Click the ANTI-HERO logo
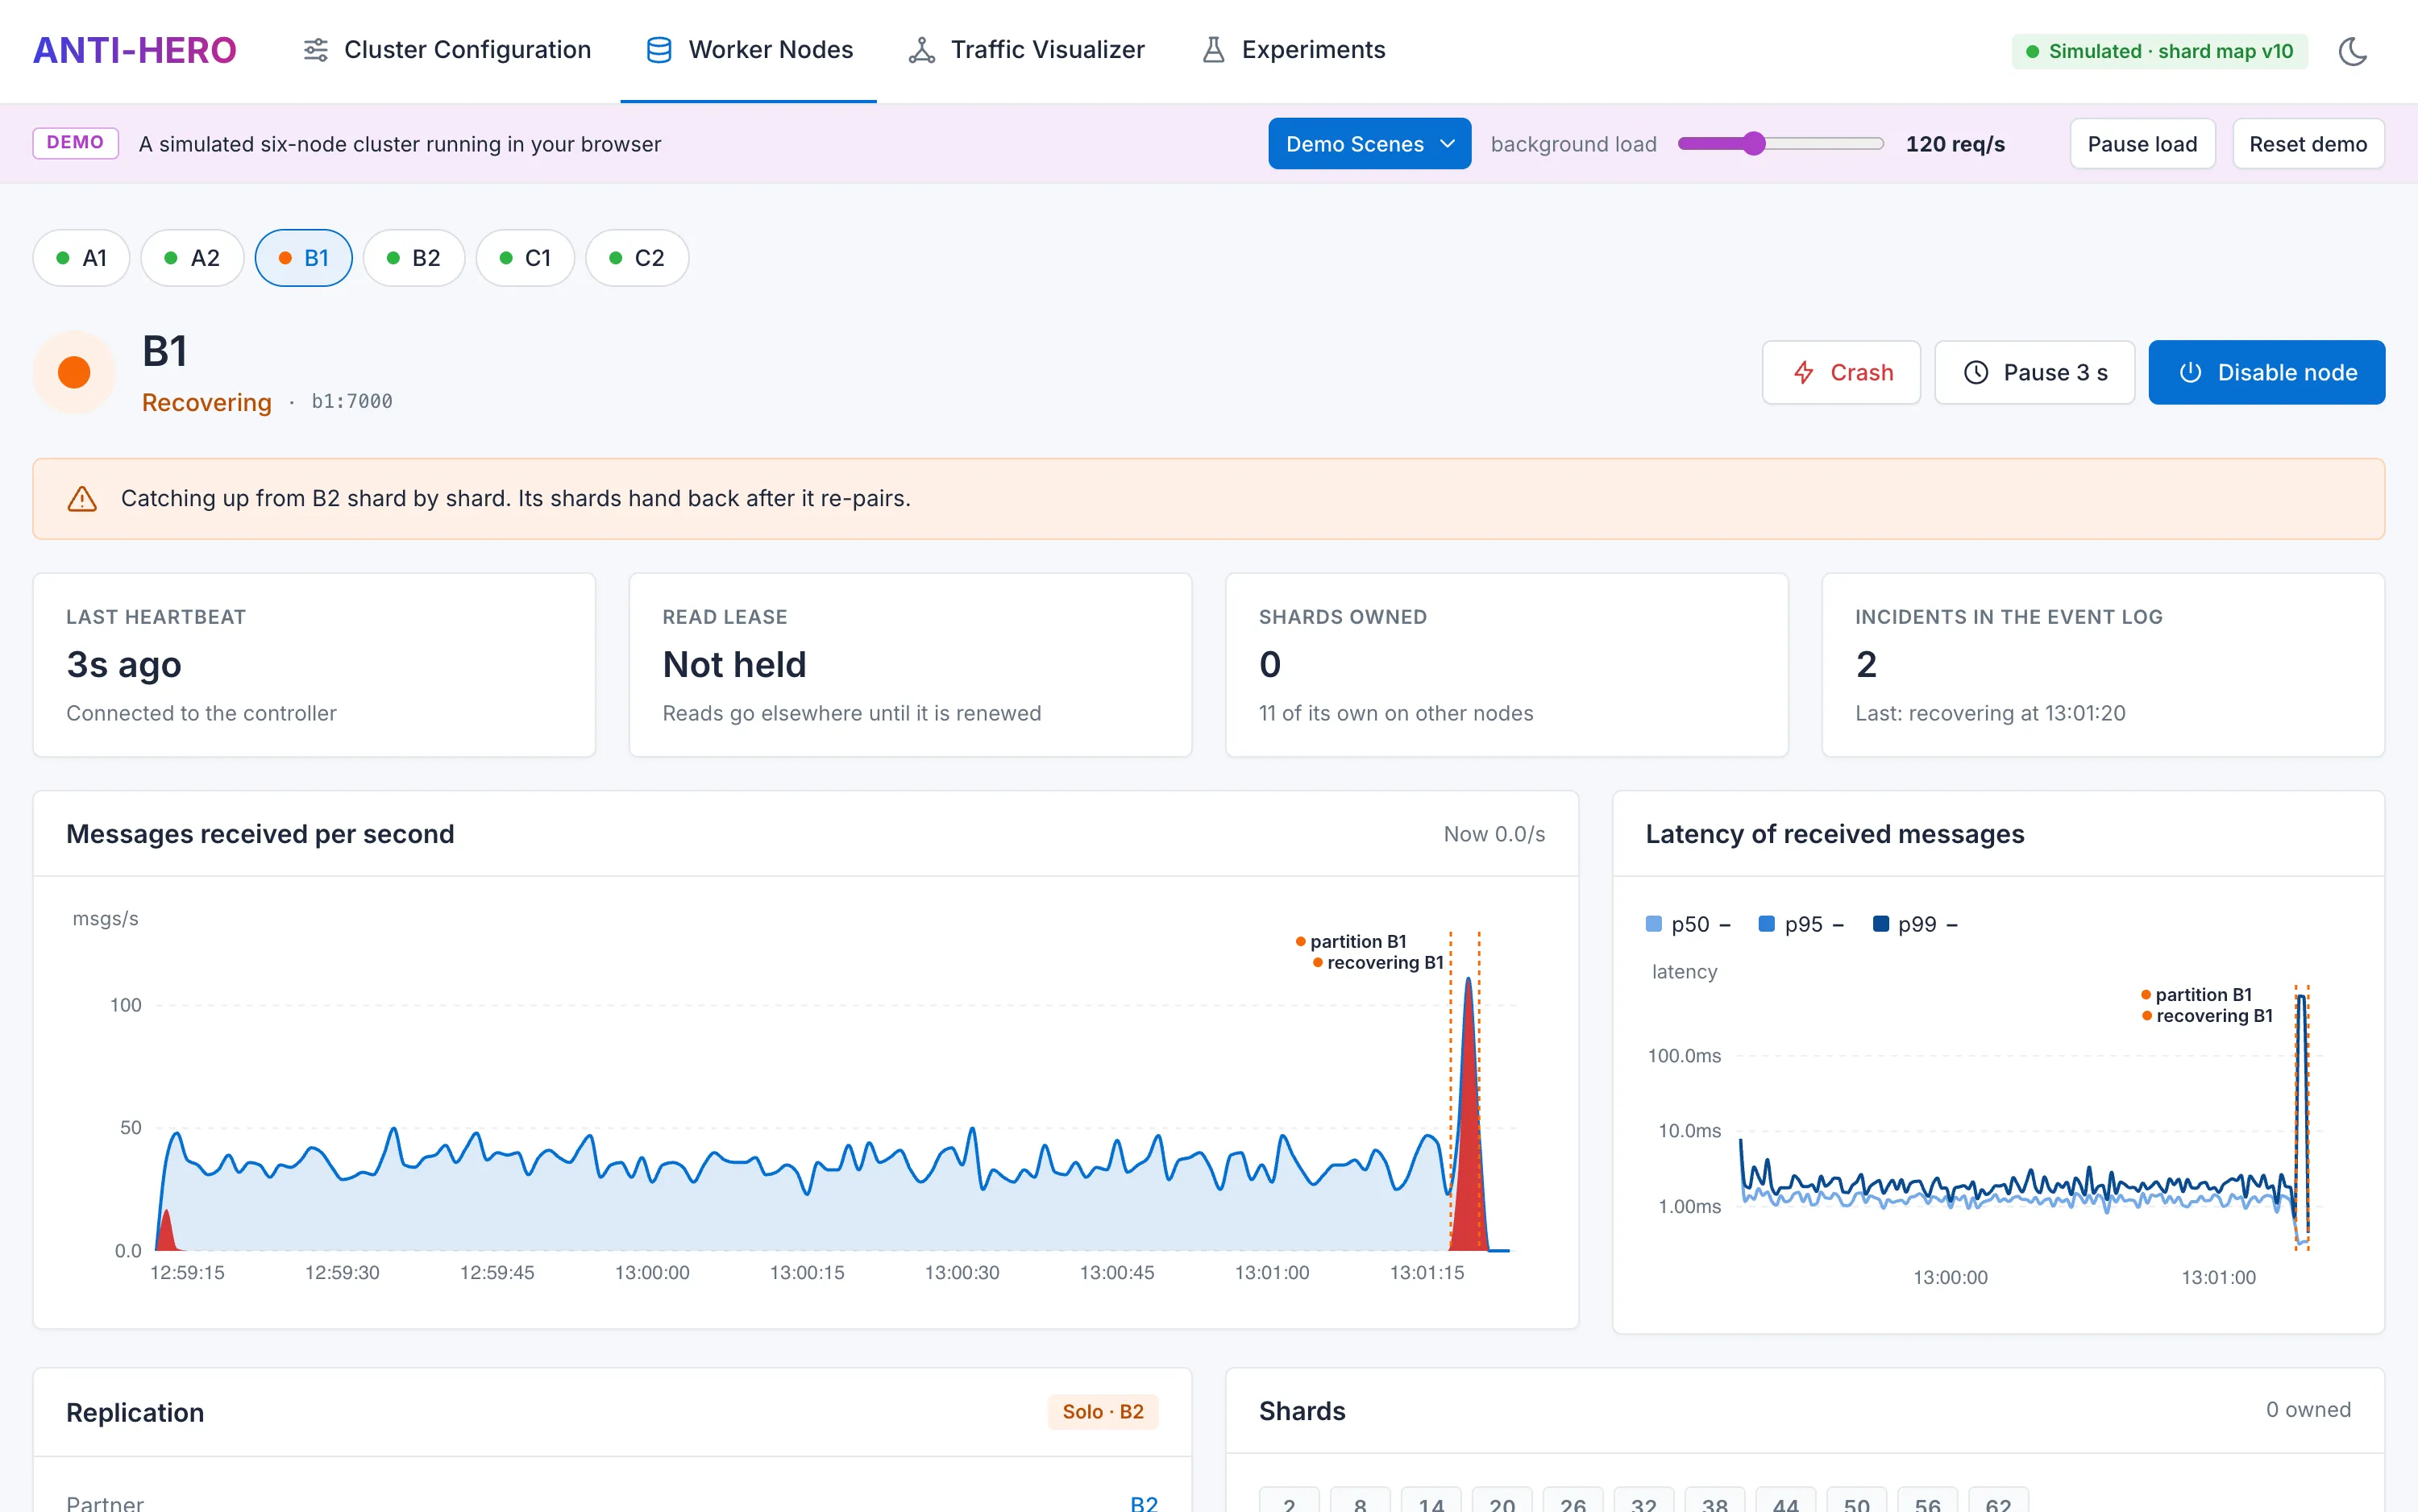The width and height of the screenshot is (2418, 1512). [x=135, y=50]
